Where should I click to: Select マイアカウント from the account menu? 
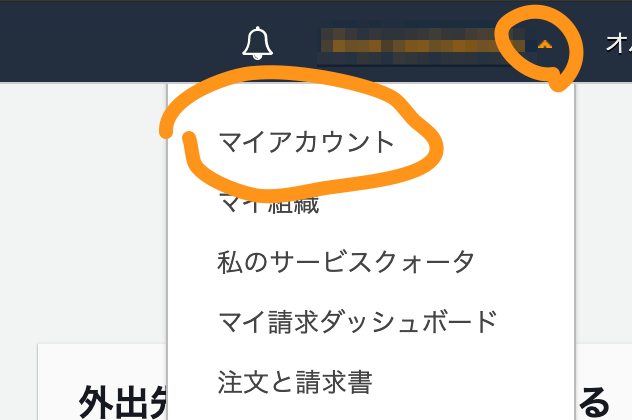(x=306, y=143)
